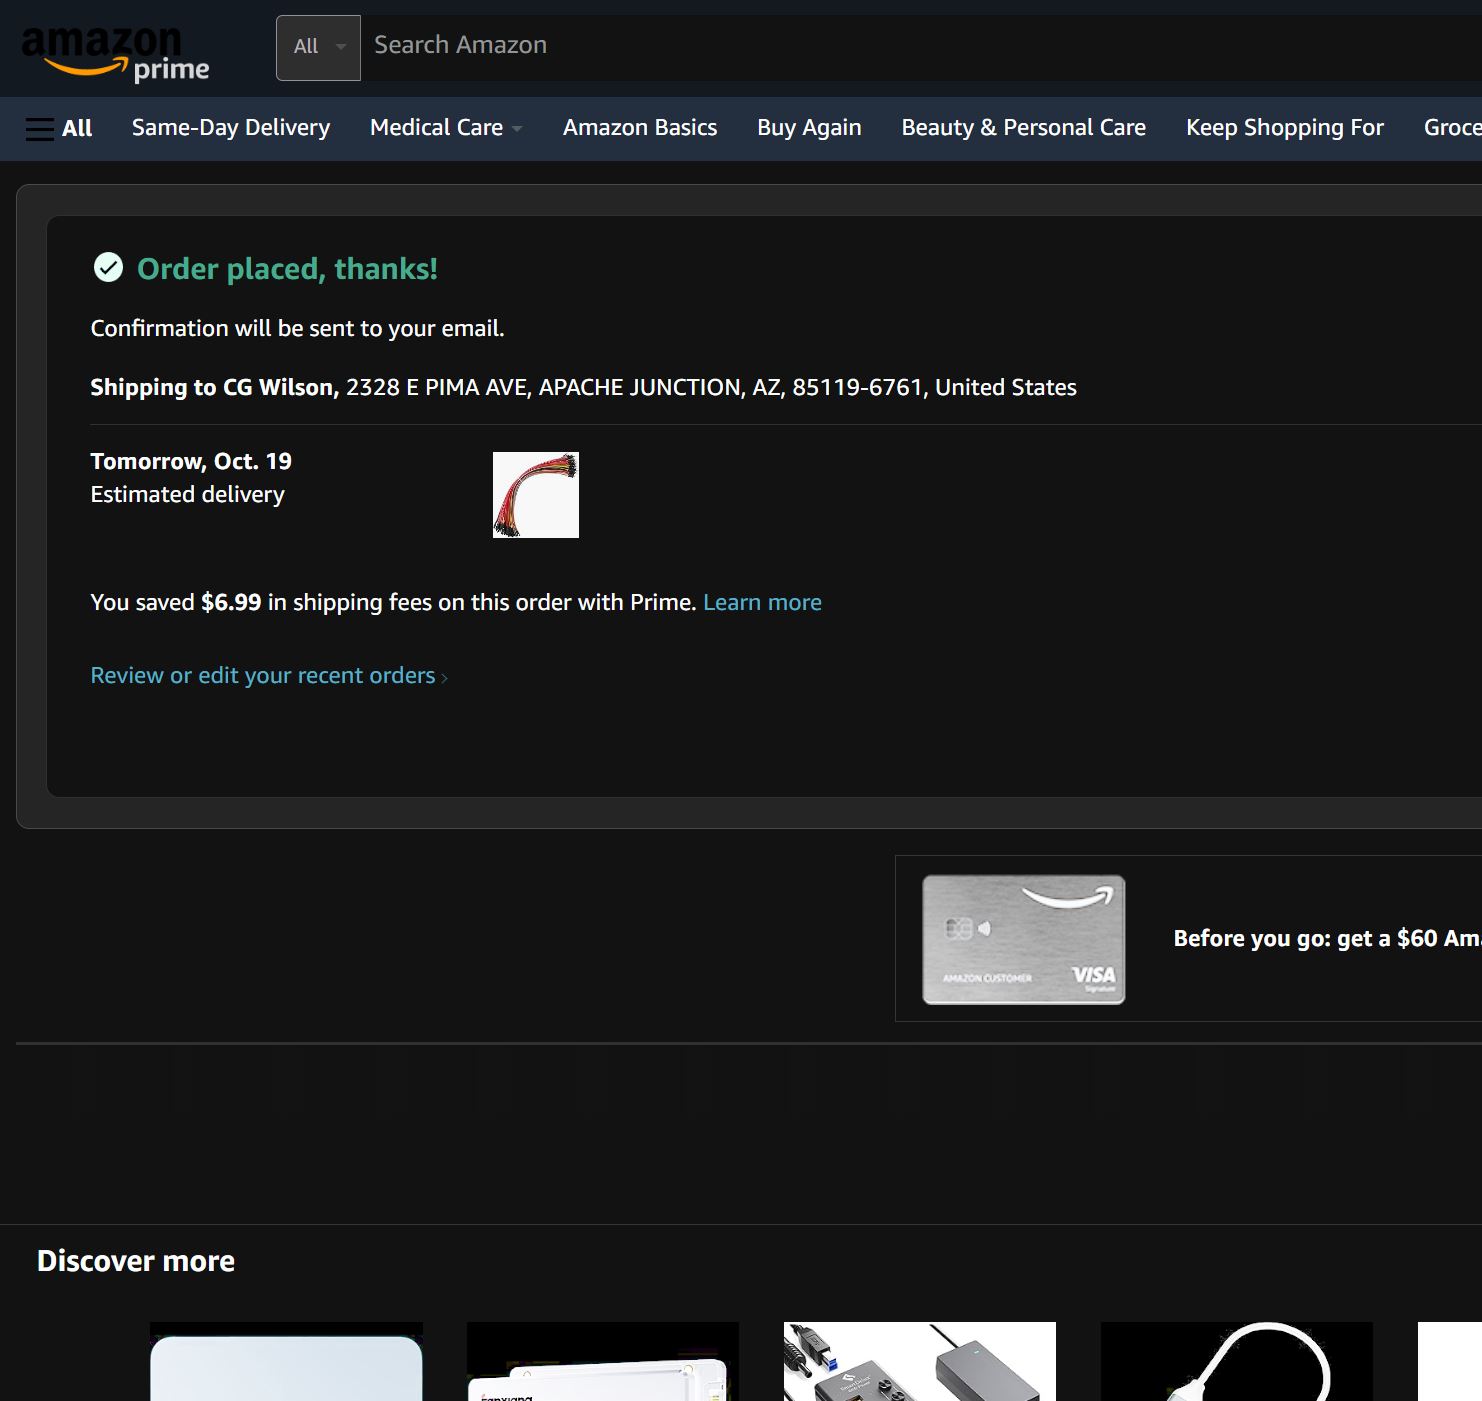The height and width of the screenshot is (1401, 1482).
Task: Click Learn more about Prime shipping savings
Action: point(762,602)
